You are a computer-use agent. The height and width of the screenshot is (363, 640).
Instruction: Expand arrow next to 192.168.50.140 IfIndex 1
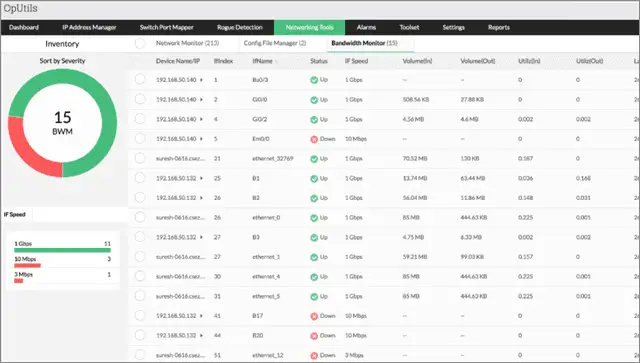click(x=201, y=80)
